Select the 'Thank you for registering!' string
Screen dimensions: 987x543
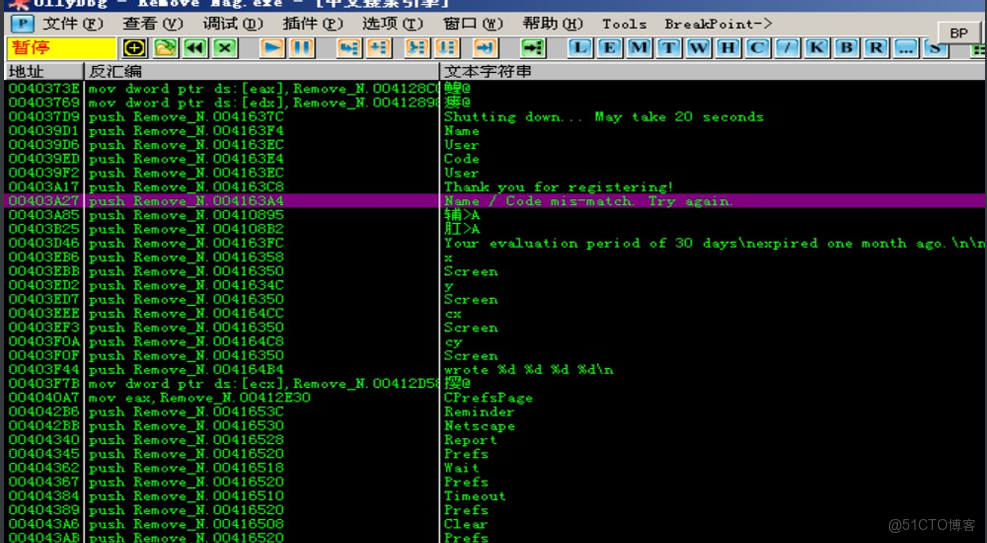559,187
